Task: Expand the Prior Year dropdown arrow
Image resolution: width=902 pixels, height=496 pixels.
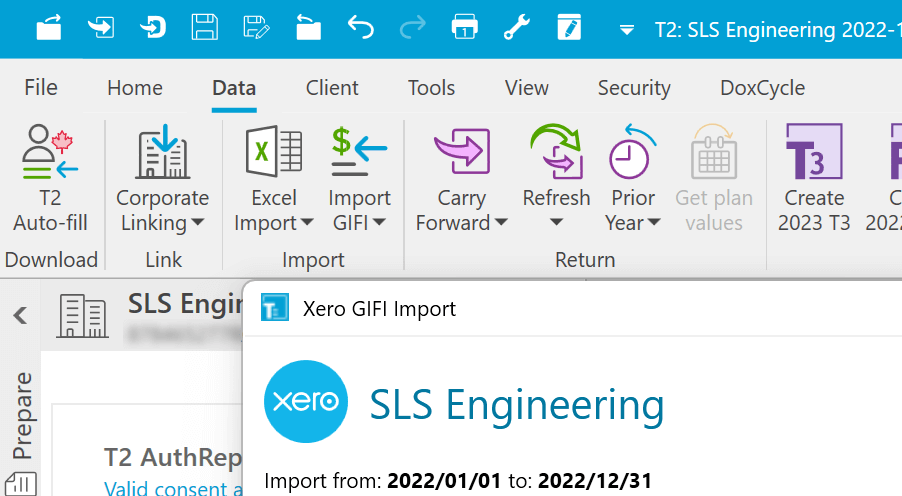Action: coord(654,222)
